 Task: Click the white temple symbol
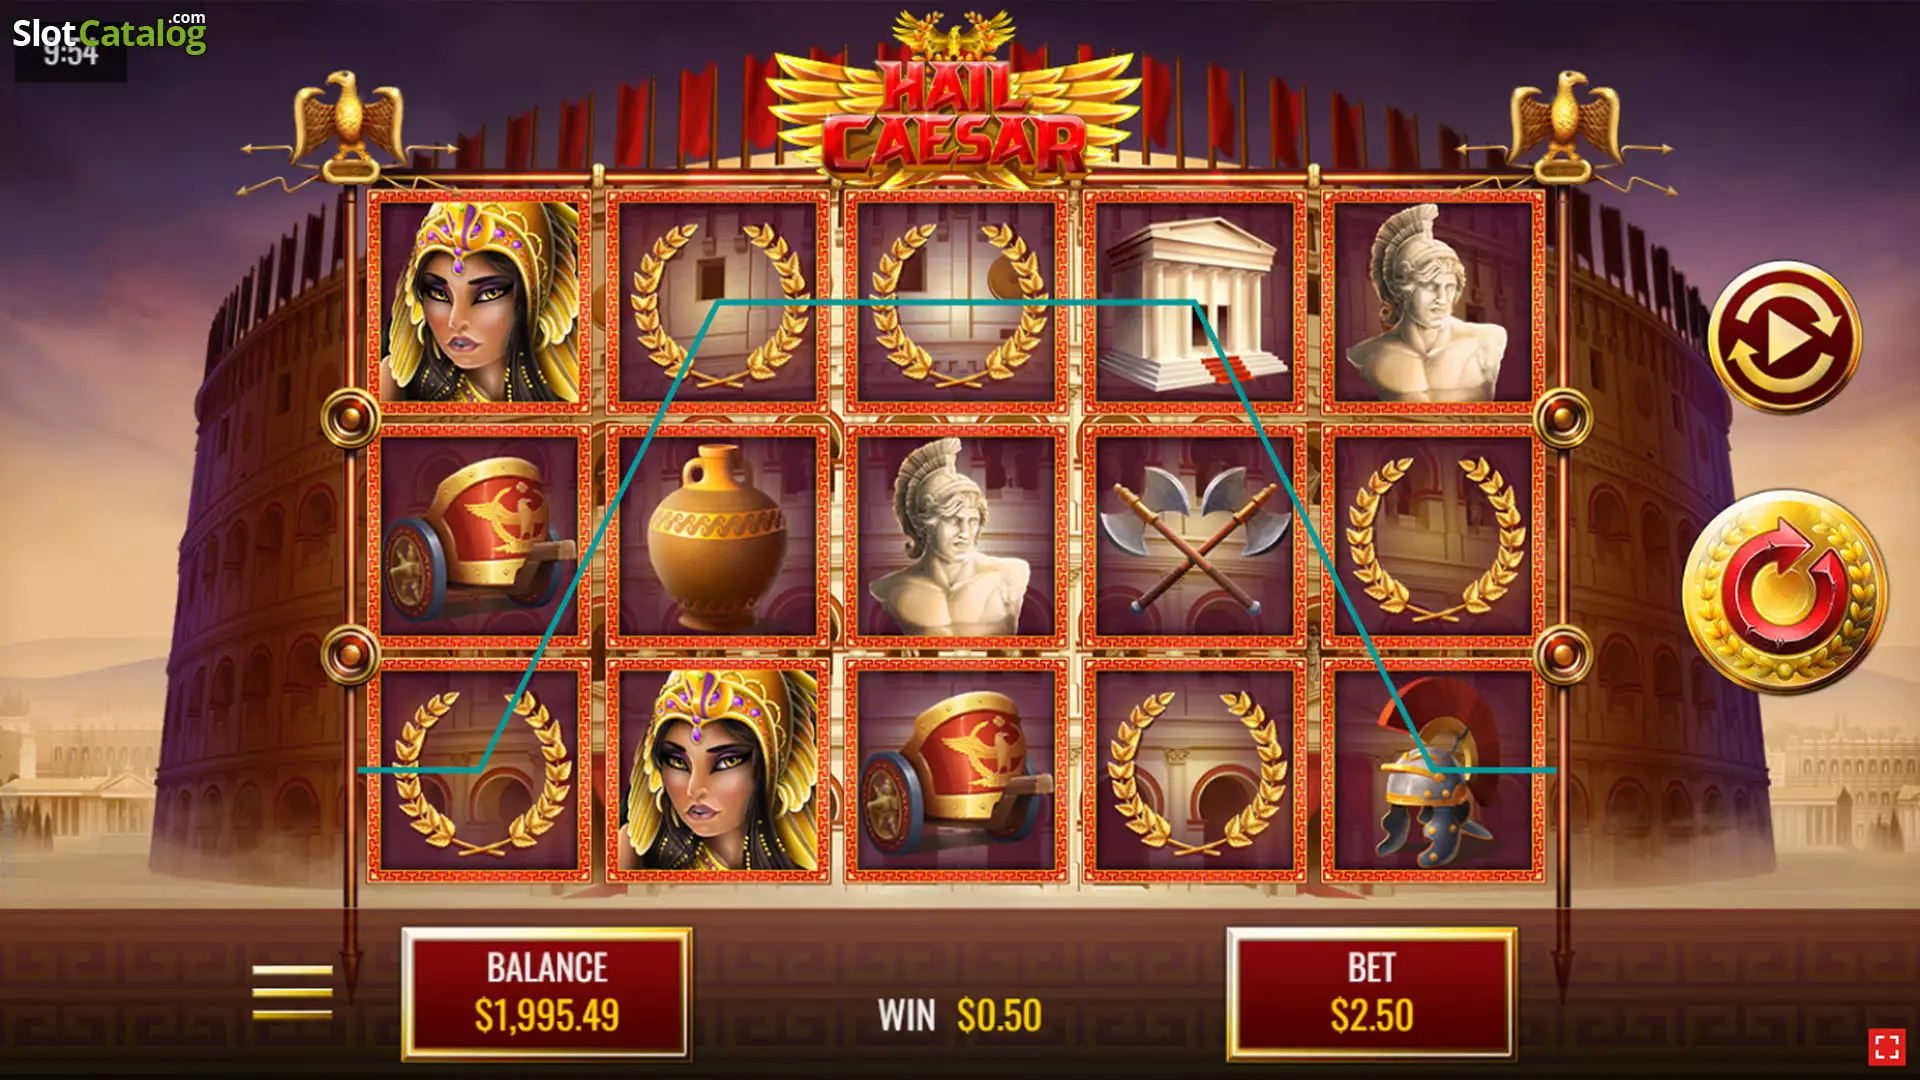point(1195,302)
